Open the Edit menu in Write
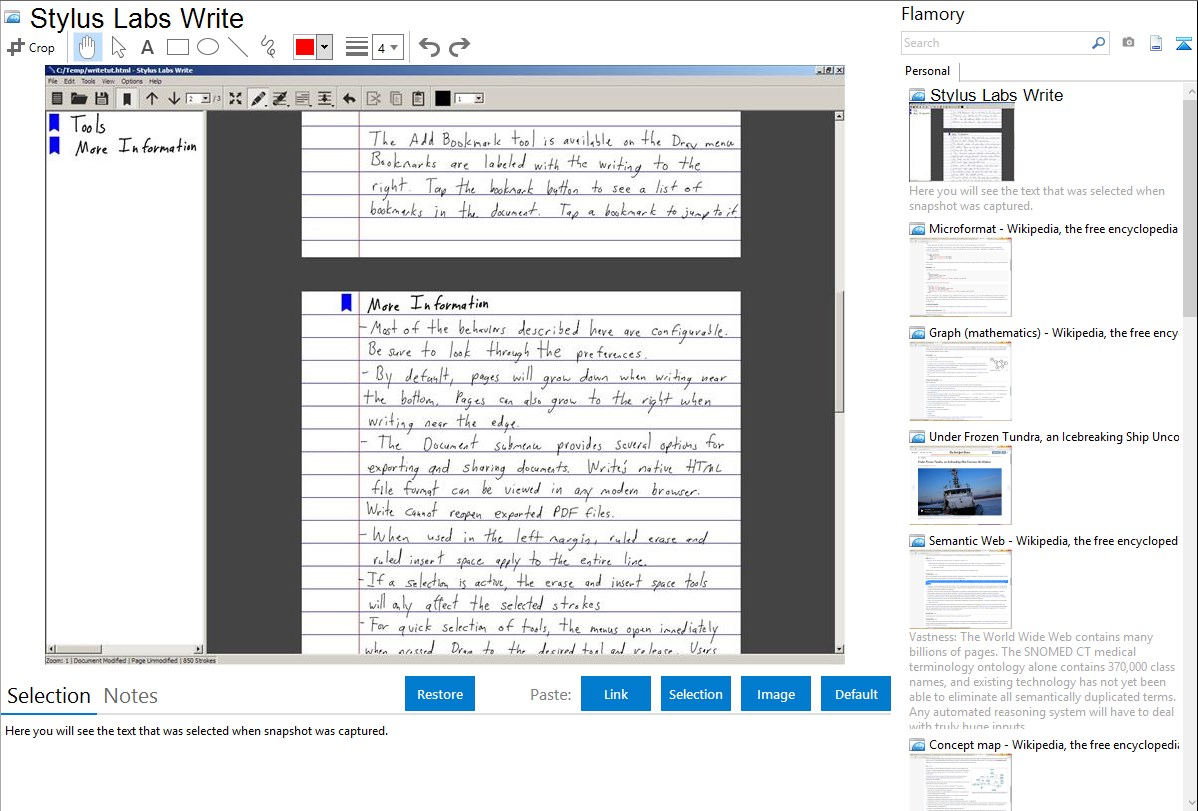This screenshot has height=811, width=1198. (69, 81)
